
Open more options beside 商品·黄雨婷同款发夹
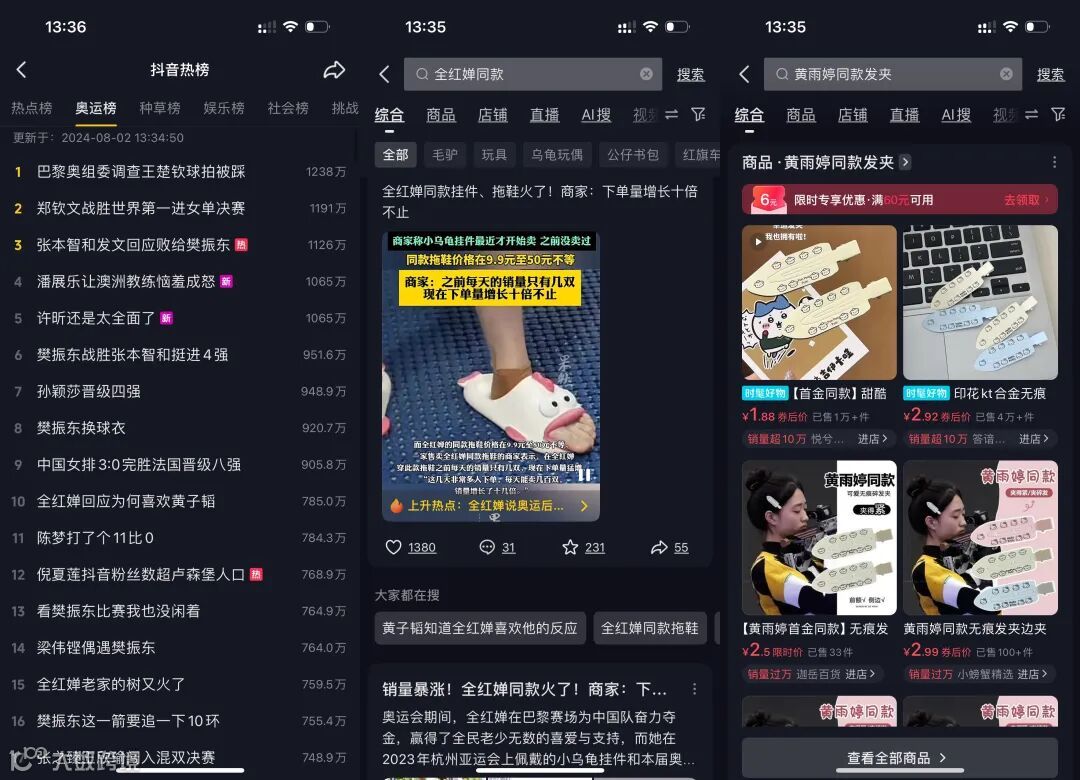pyautogui.click(x=1055, y=162)
